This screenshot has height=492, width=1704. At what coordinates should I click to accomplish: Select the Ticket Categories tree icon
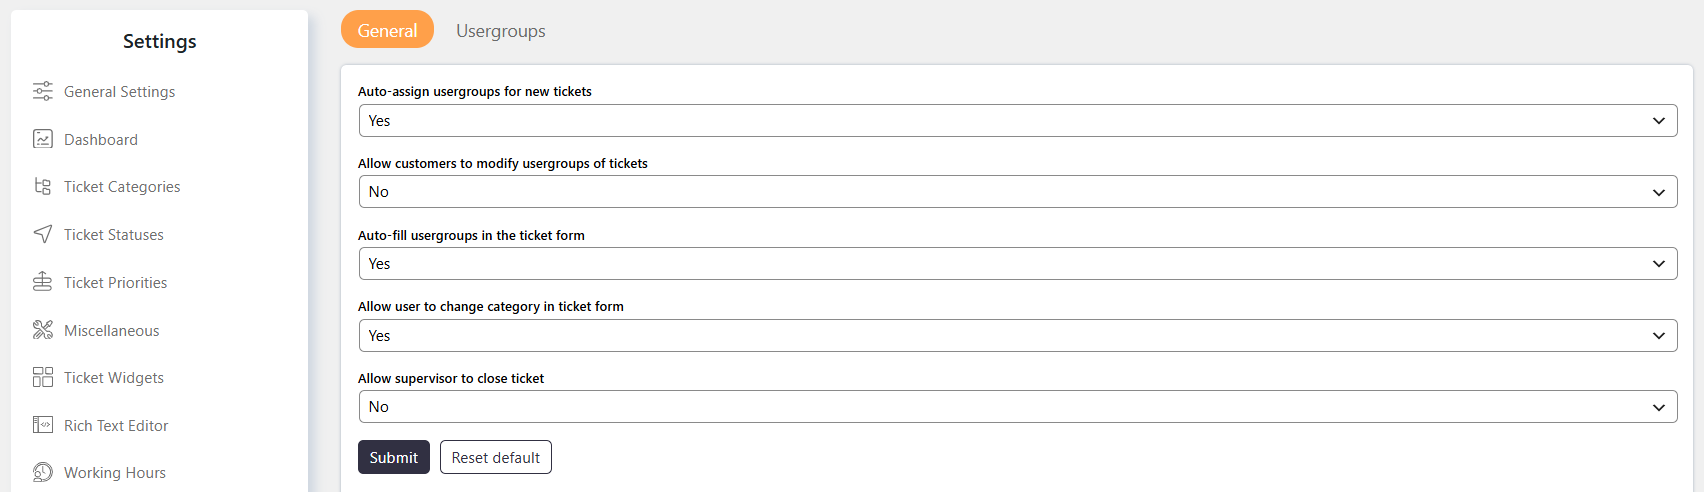[x=42, y=186]
